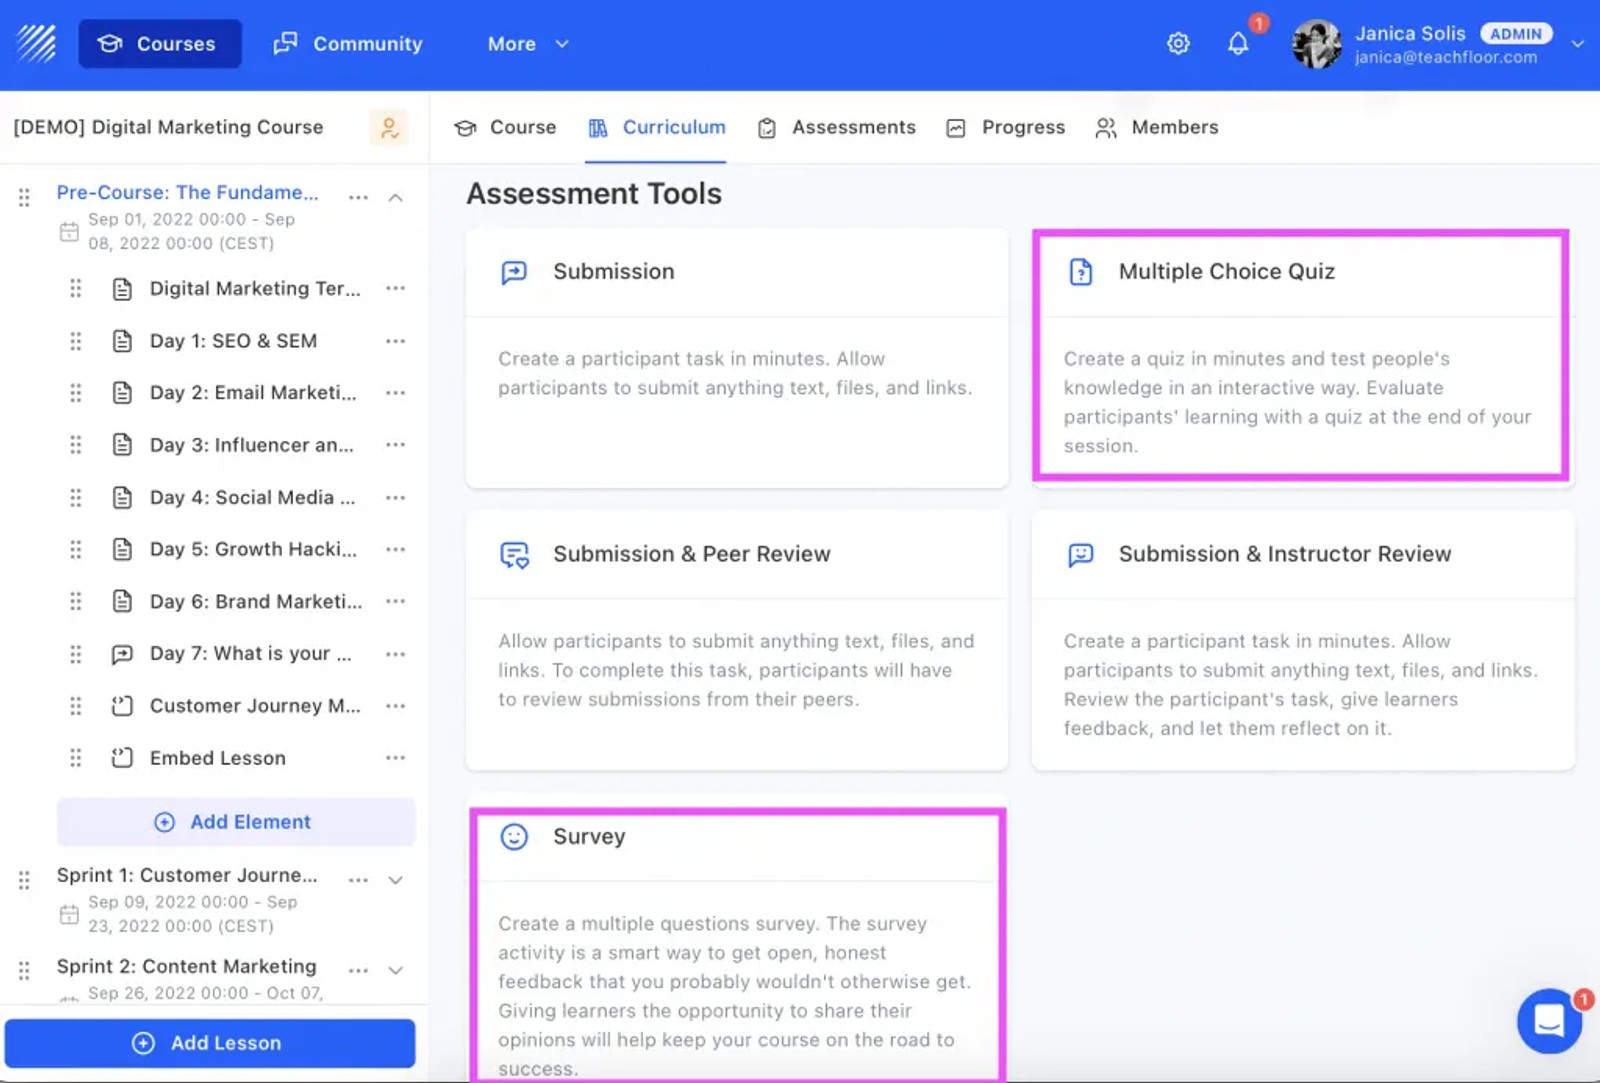Open options dots for Pre-Course module

point(358,197)
